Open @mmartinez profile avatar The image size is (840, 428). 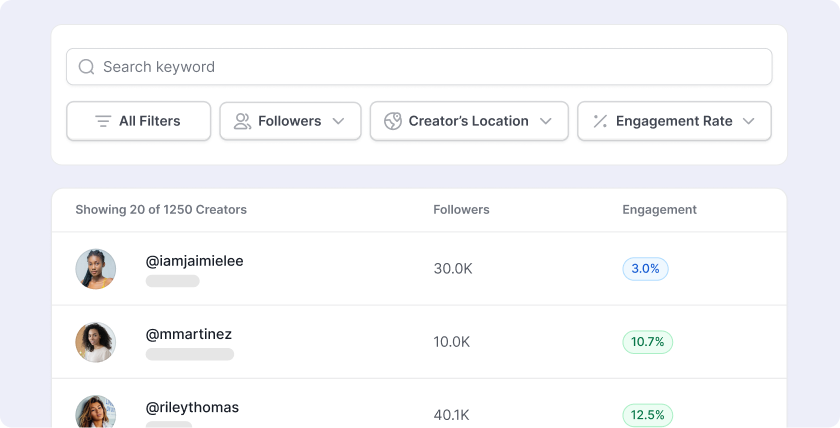(96, 342)
